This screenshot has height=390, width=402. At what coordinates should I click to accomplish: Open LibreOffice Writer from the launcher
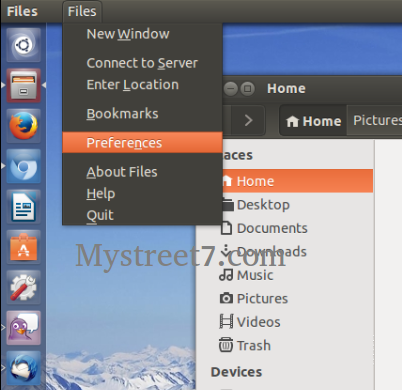(23, 207)
